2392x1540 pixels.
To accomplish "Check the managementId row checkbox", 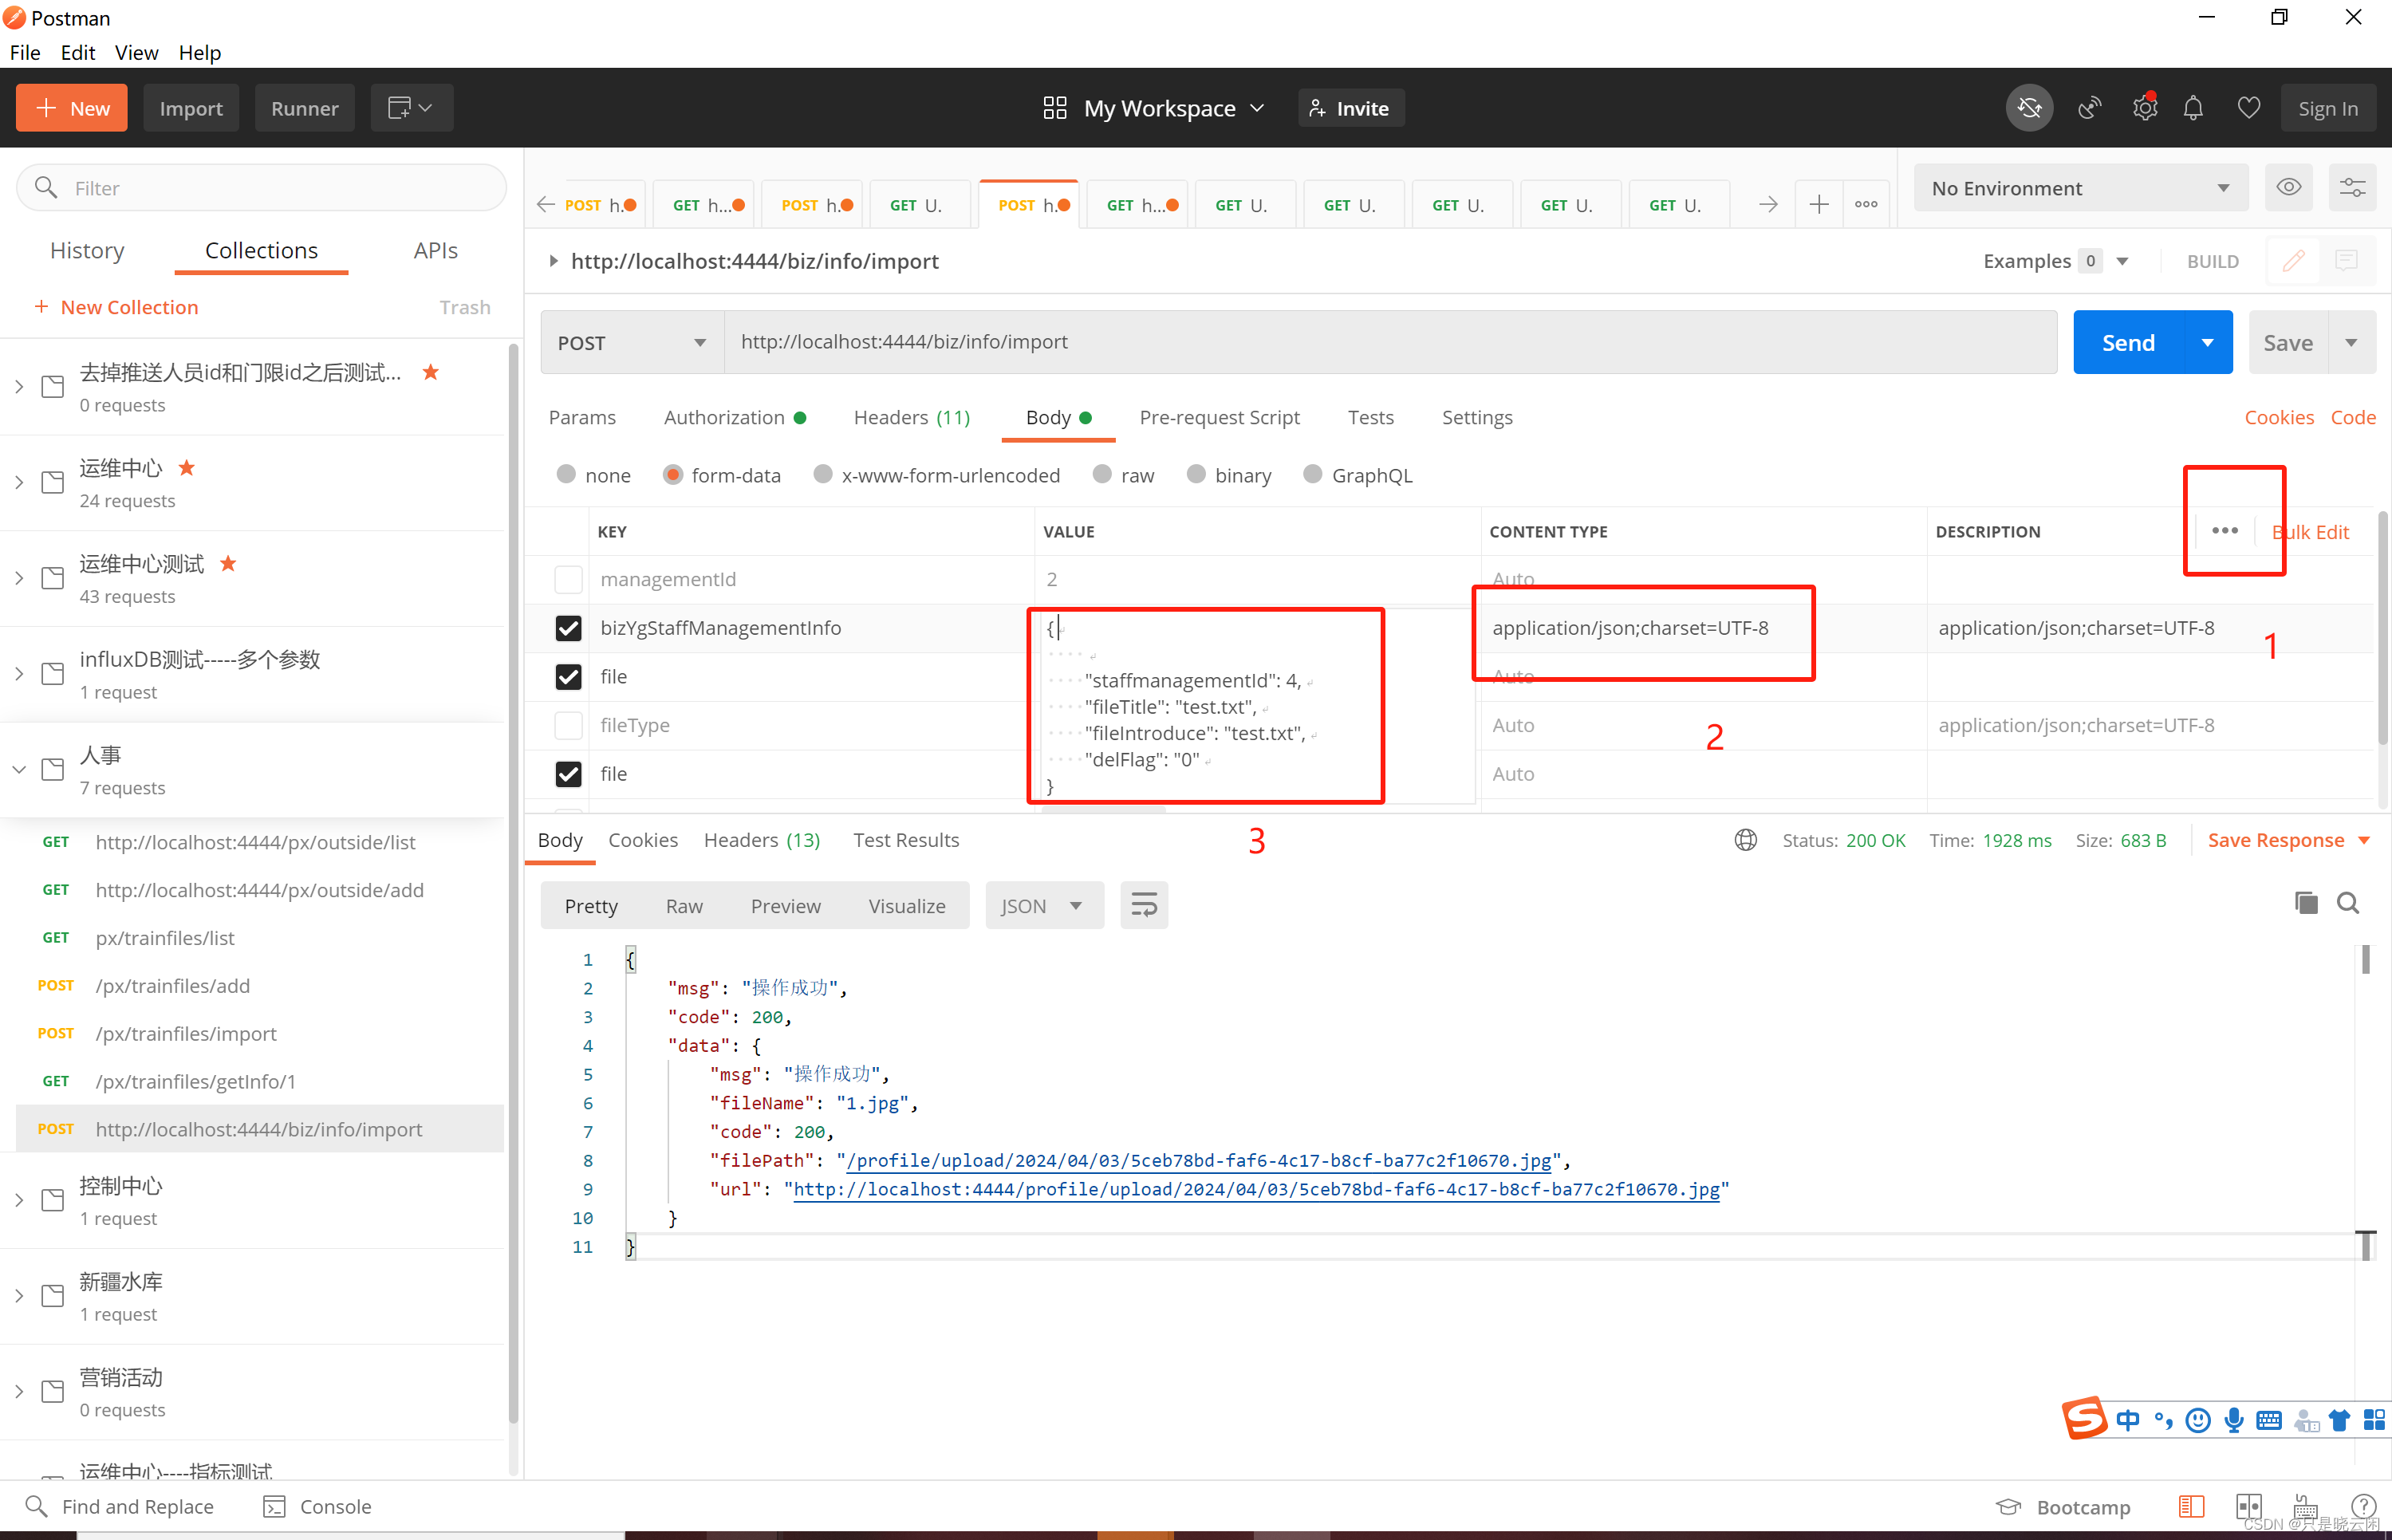I will pos(568,580).
